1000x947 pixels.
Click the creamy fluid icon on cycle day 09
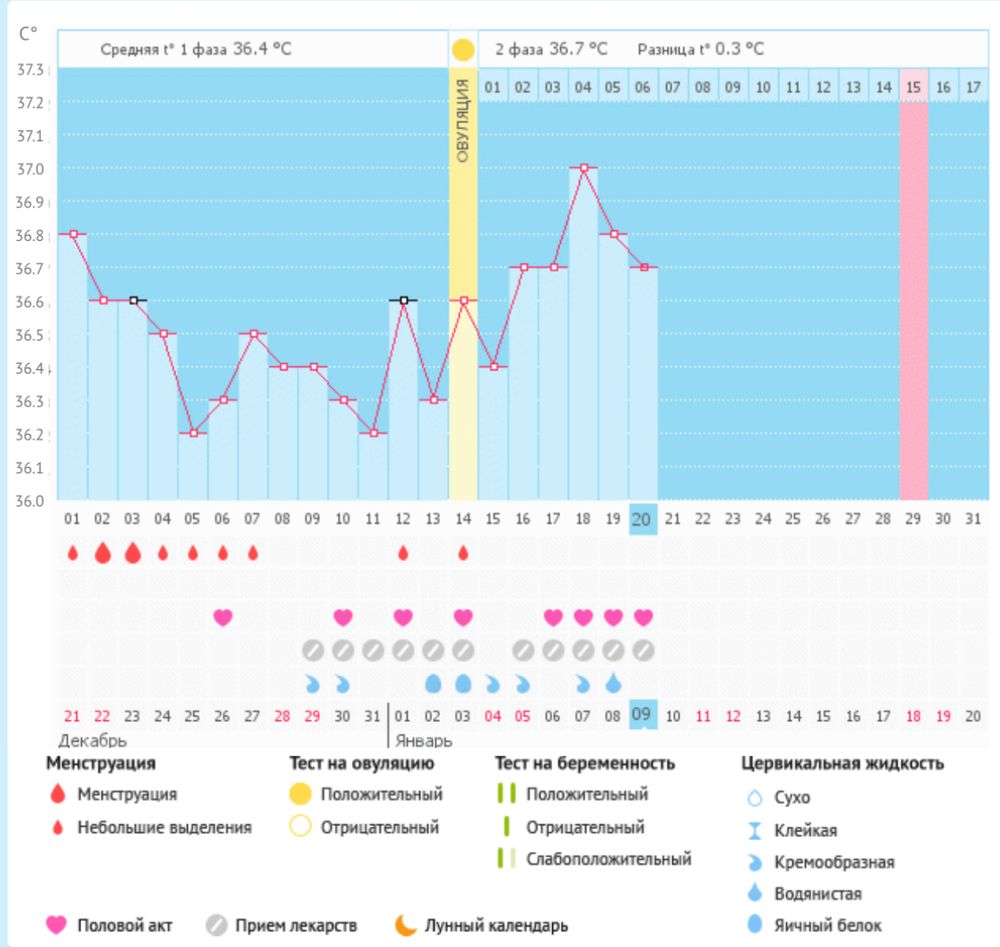pyautogui.click(x=312, y=684)
